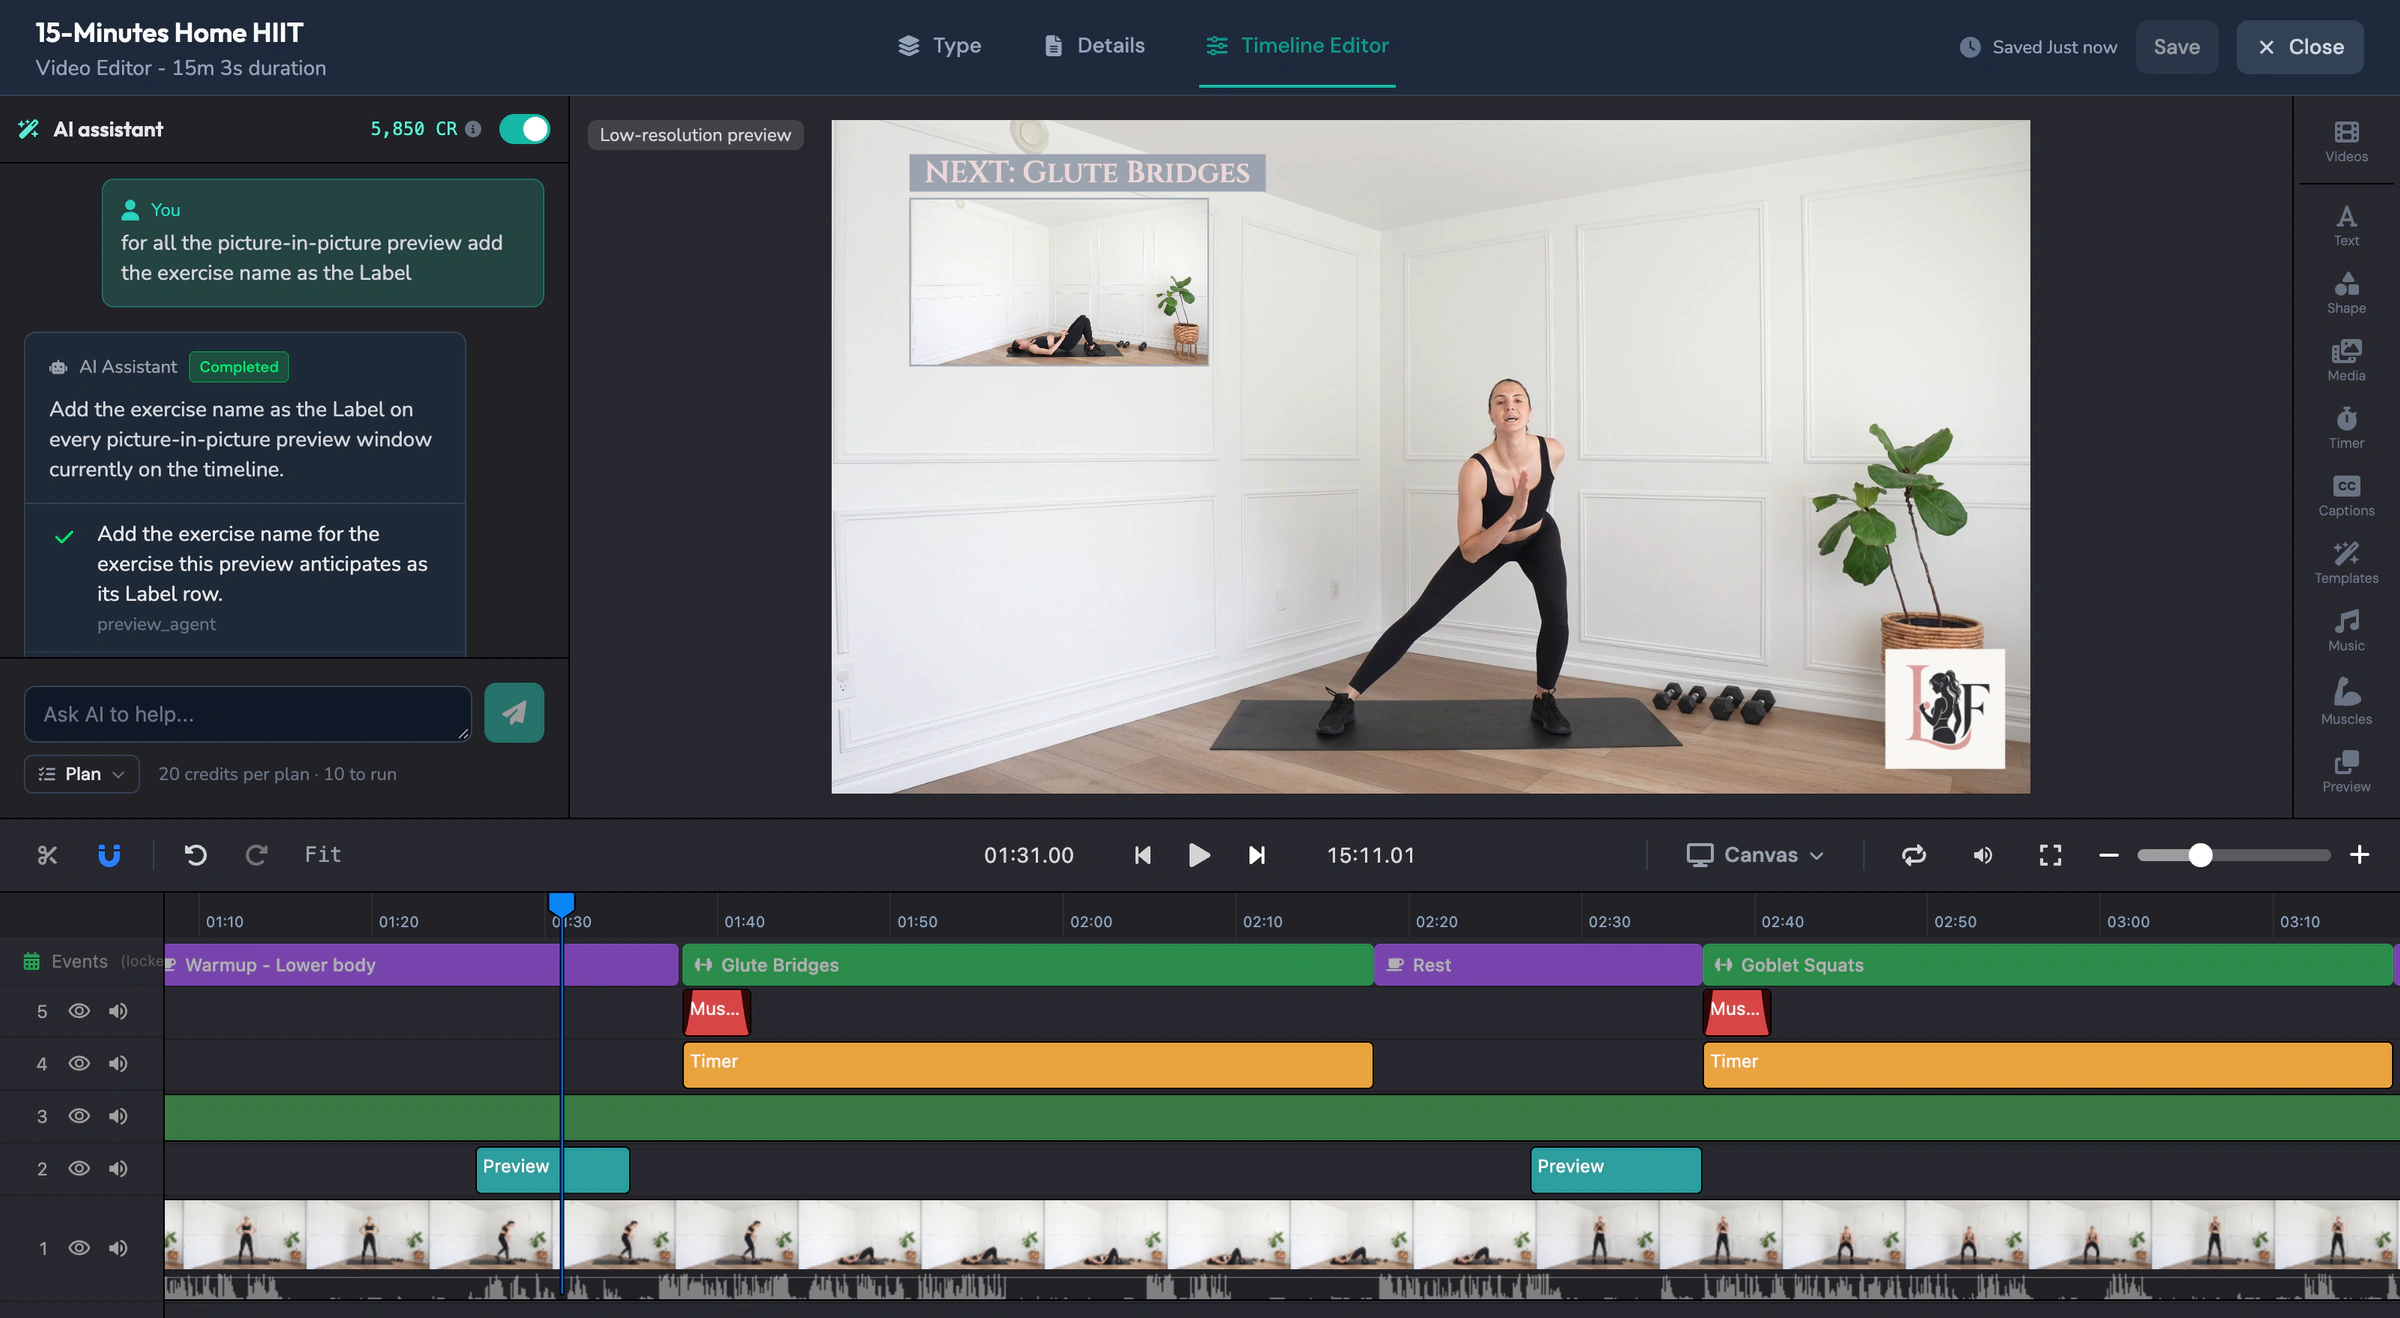2400x1318 pixels.
Task: Select the Rest event block
Action: point(1538,965)
